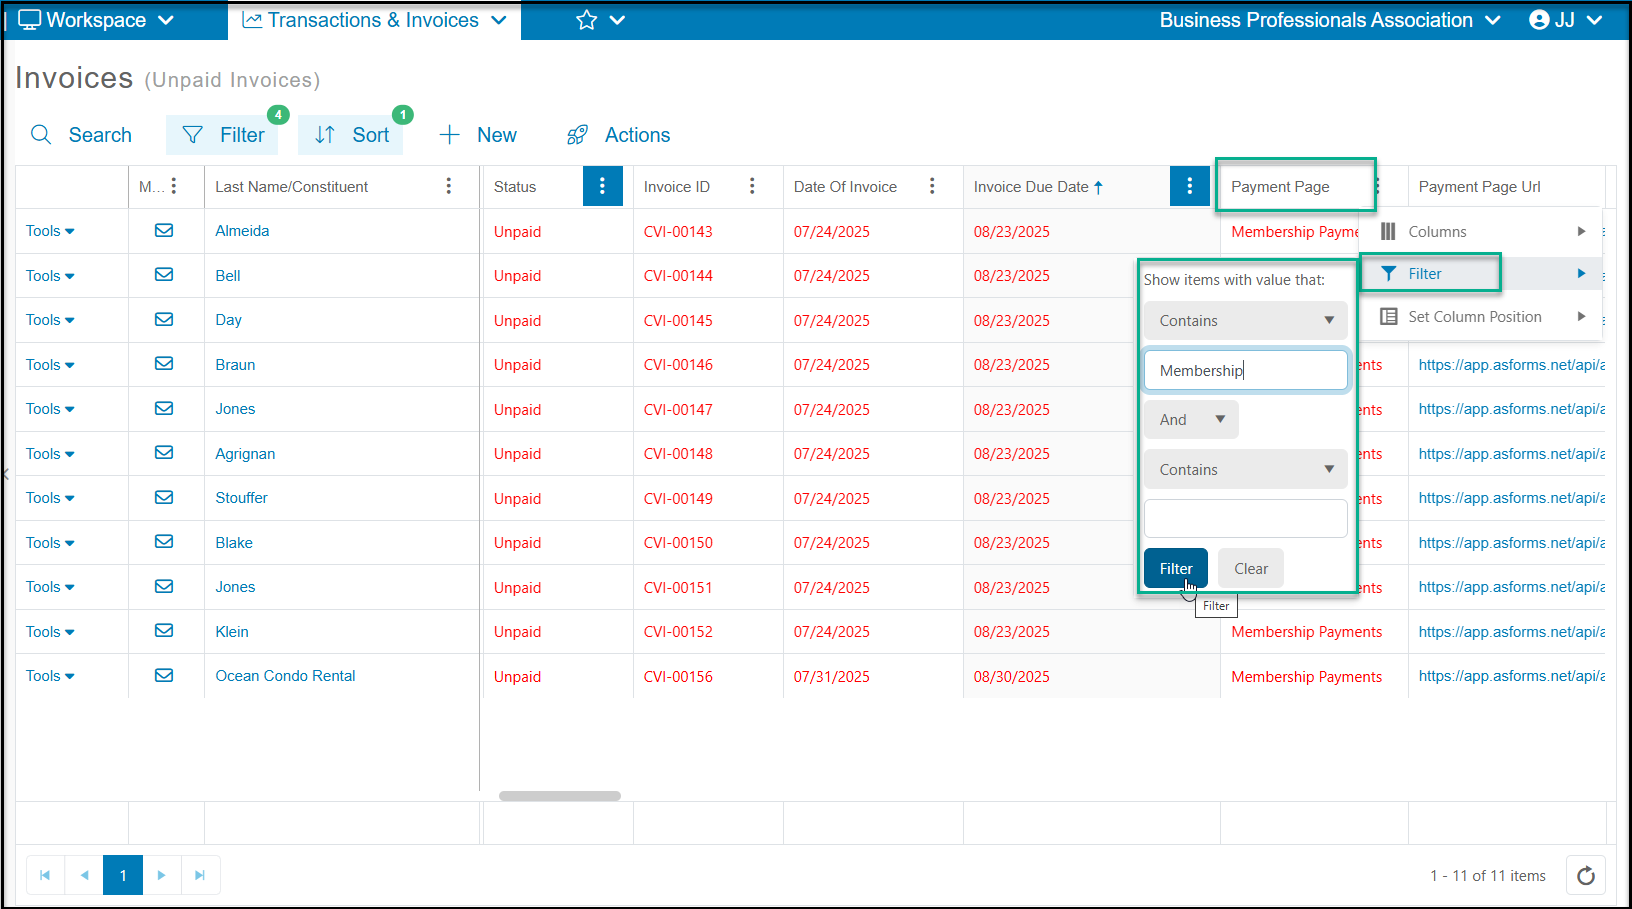Expand Tools dropdown for Klein row

(x=50, y=632)
